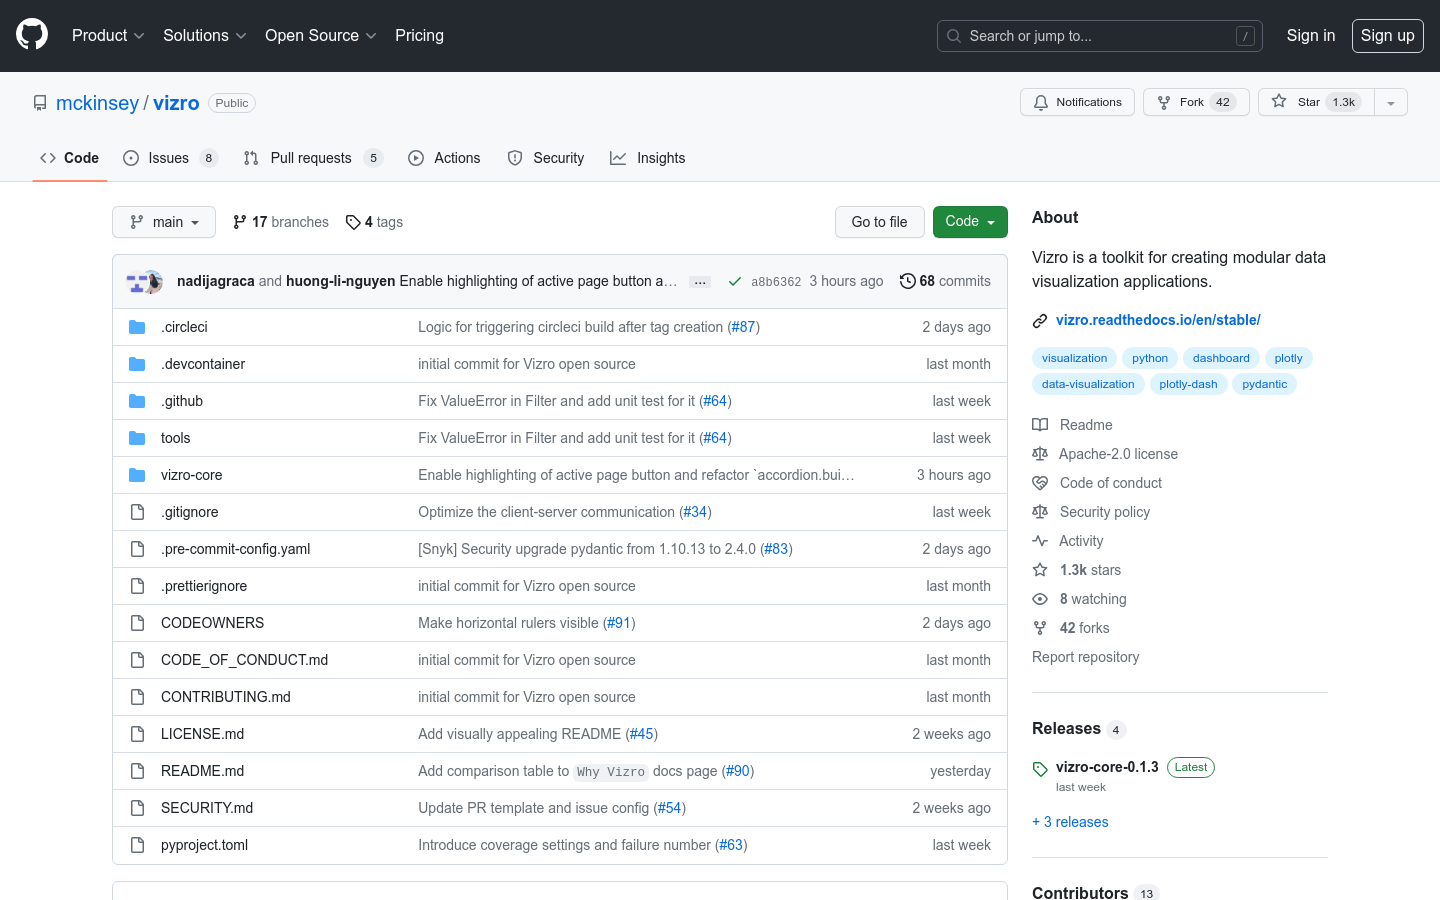Click the Go to file button
Screen dimensions: 1440x900
pos(879,222)
